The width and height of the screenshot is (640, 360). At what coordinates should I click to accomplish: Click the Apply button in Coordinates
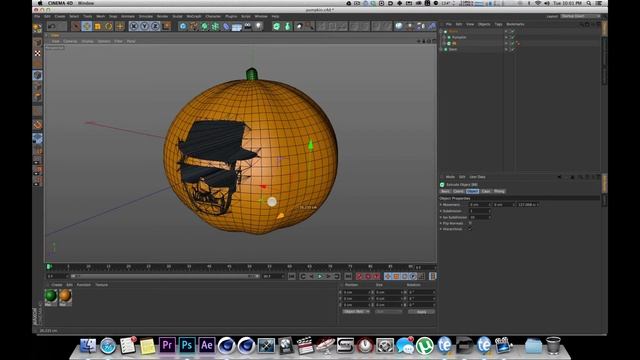click(421, 311)
